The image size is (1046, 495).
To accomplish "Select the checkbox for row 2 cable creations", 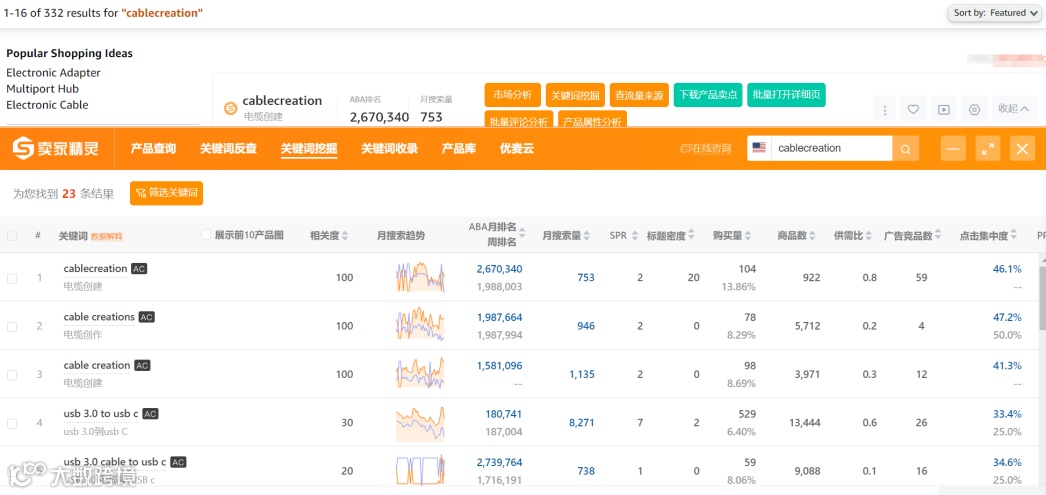I will tap(12, 327).
